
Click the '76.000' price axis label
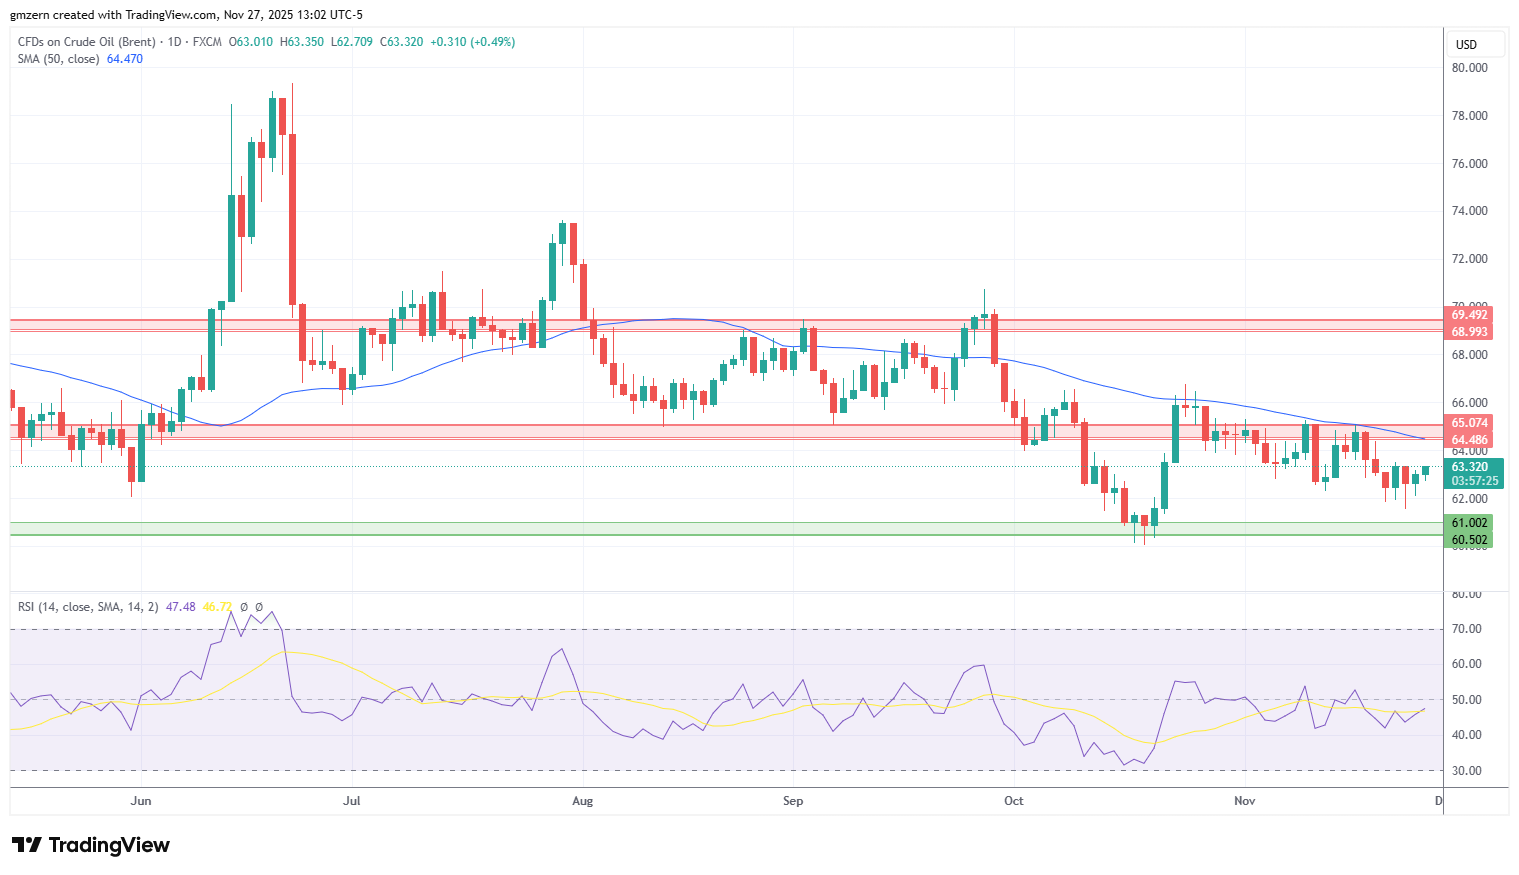(x=1469, y=164)
